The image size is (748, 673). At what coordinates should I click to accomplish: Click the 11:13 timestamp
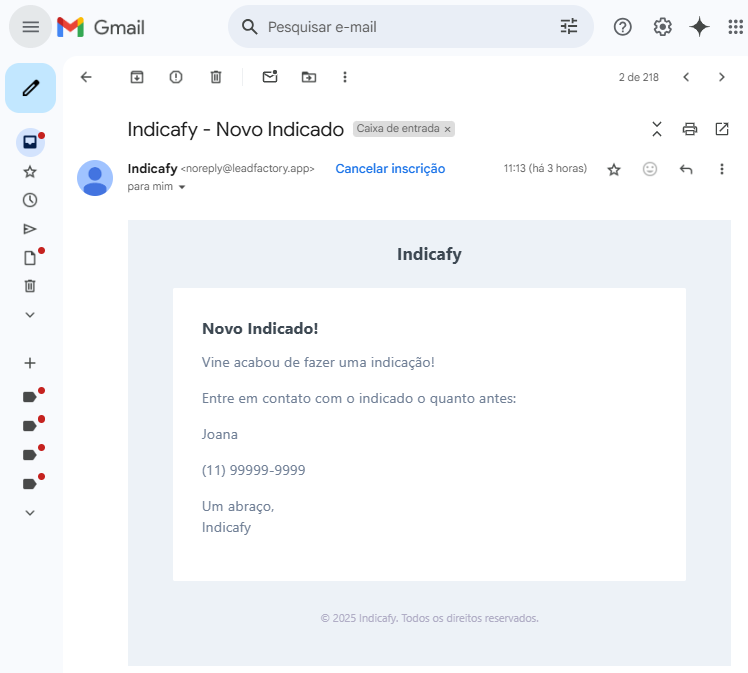pyautogui.click(x=545, y=168)
